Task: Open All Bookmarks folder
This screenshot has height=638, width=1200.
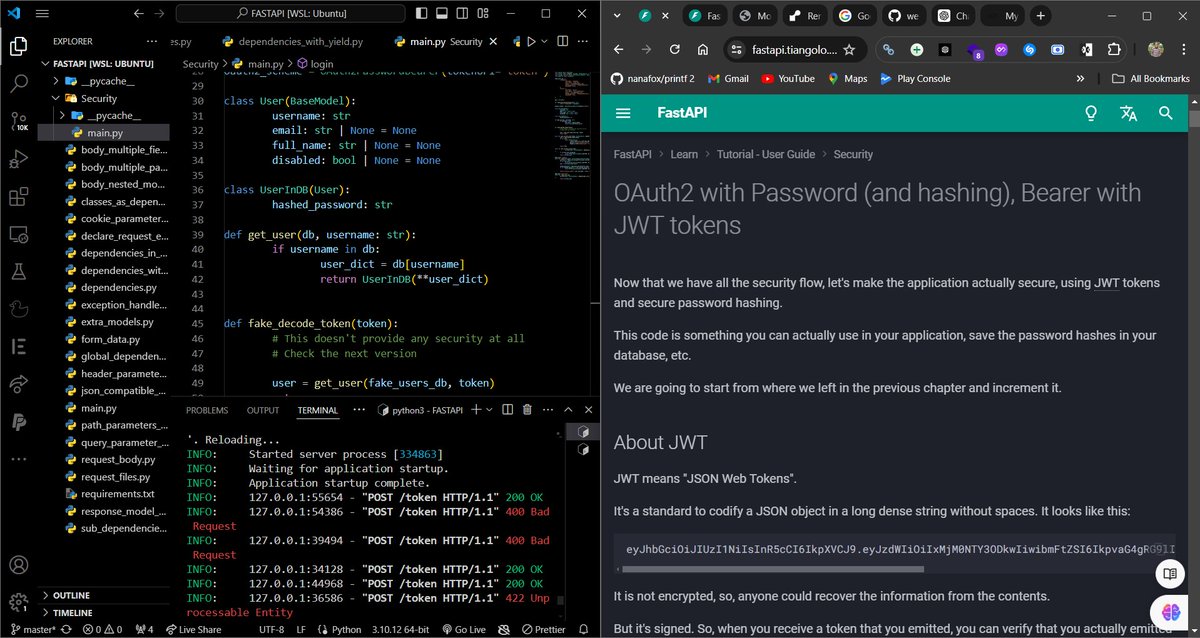Action: [1150, 78]
